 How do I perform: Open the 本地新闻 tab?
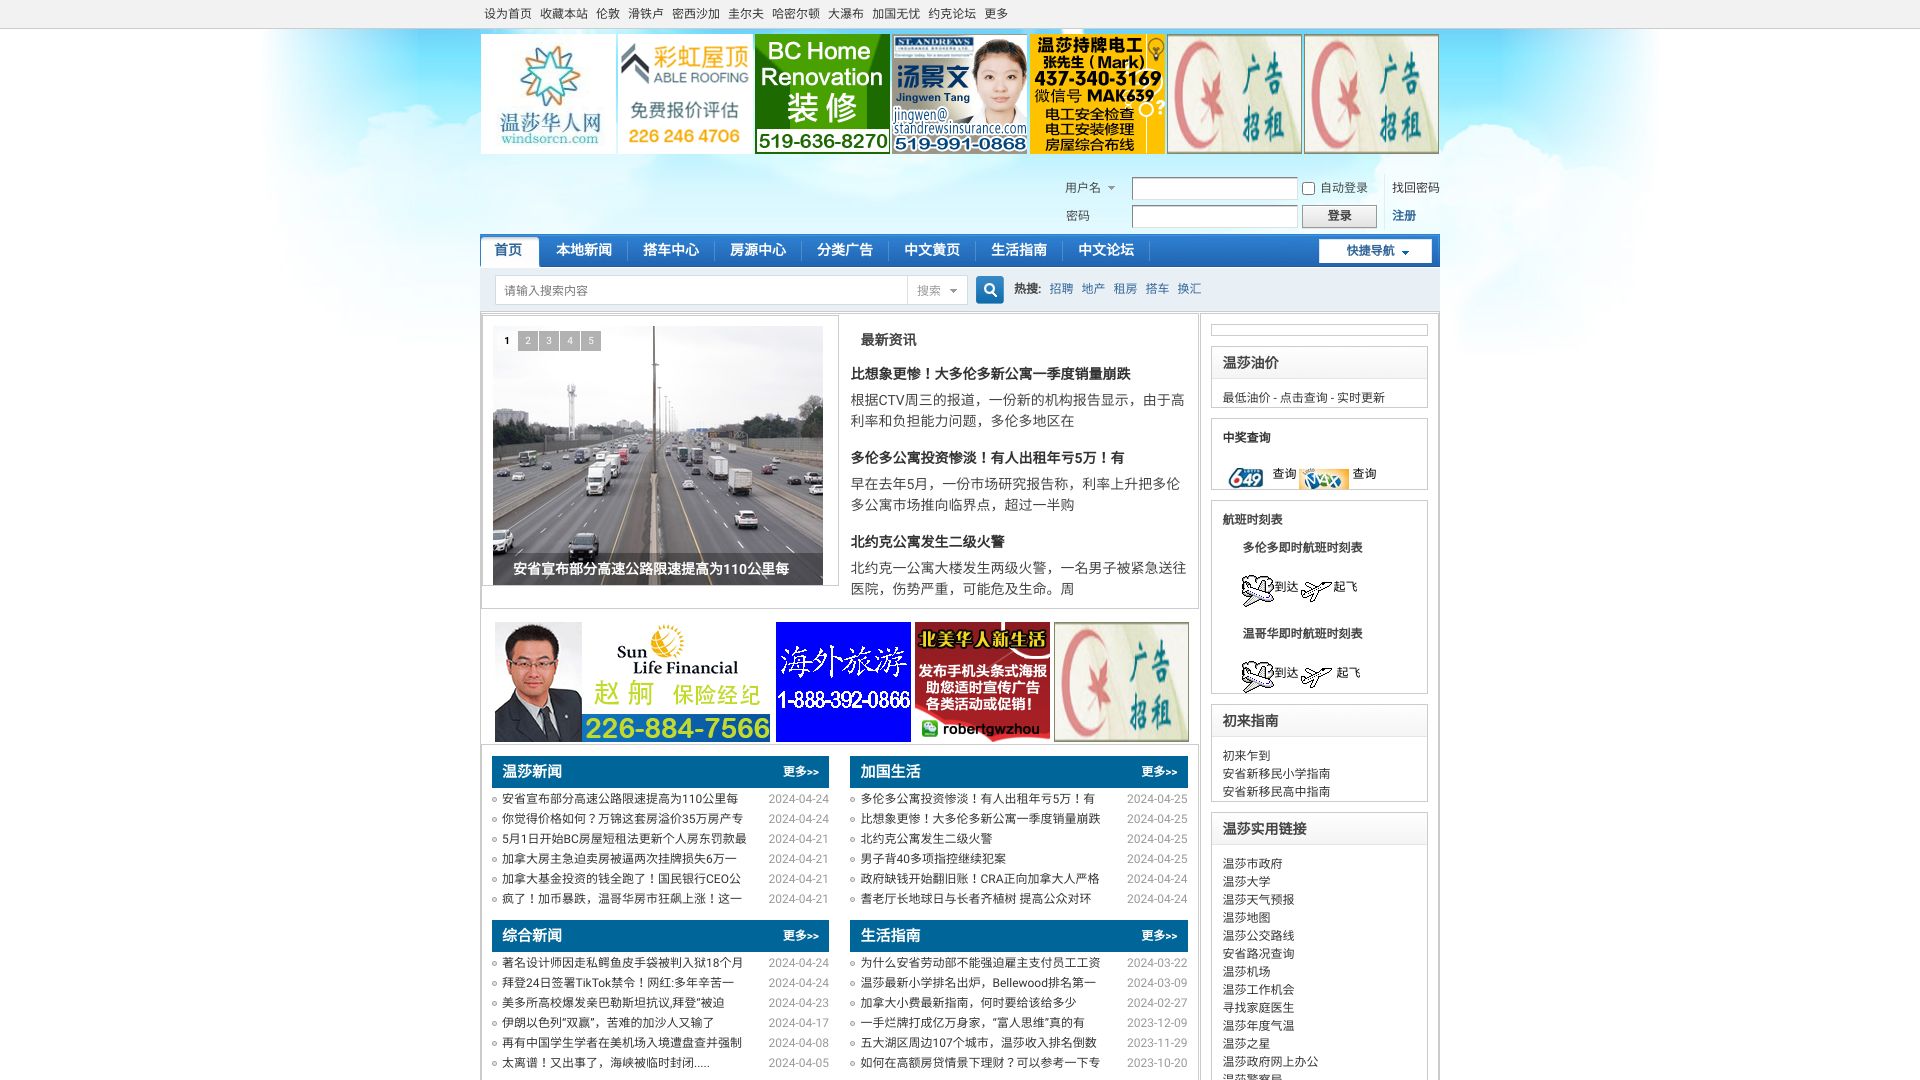pos(584,250)
